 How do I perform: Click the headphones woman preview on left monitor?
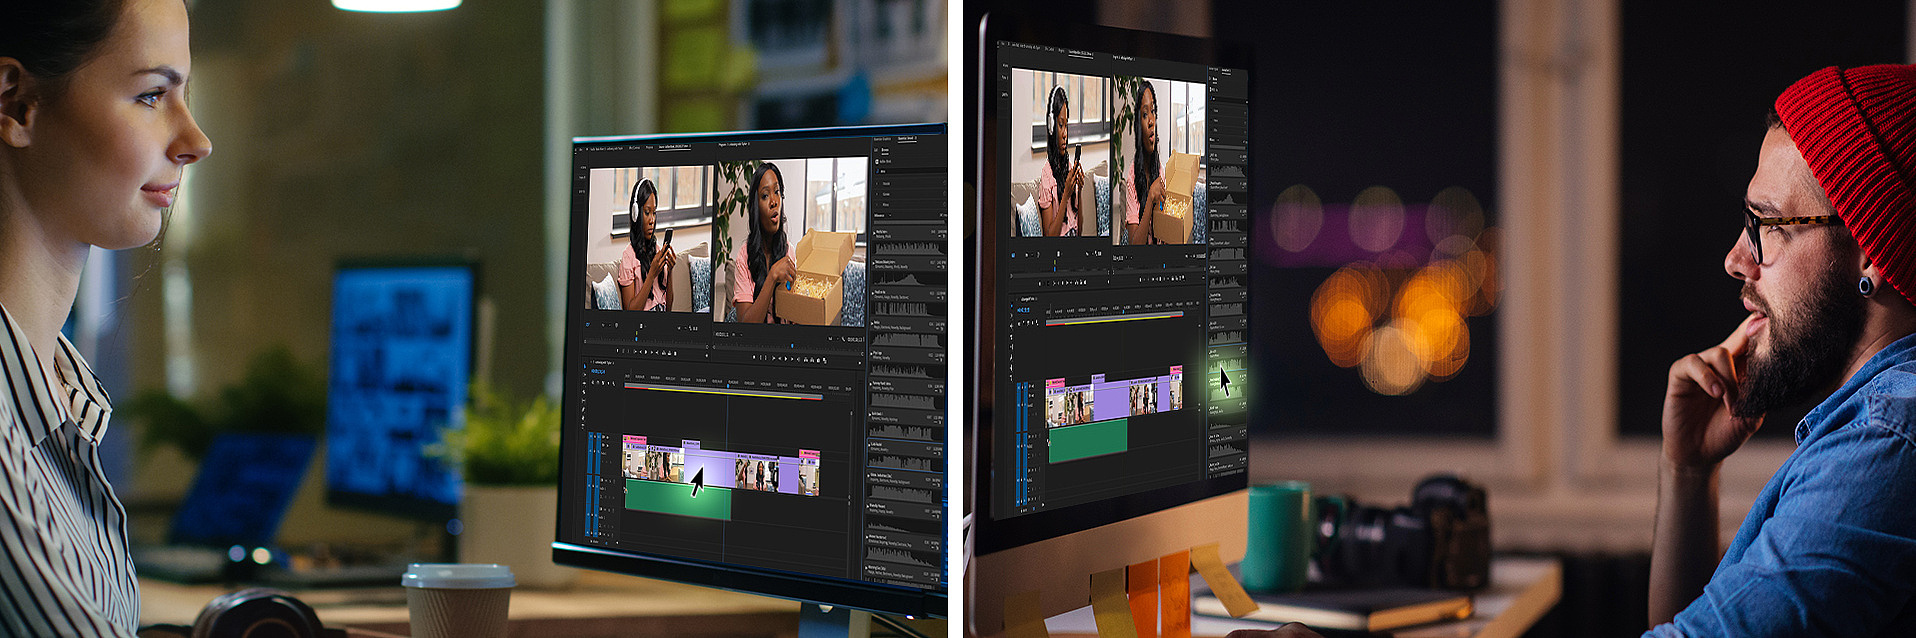coord(649,239)
